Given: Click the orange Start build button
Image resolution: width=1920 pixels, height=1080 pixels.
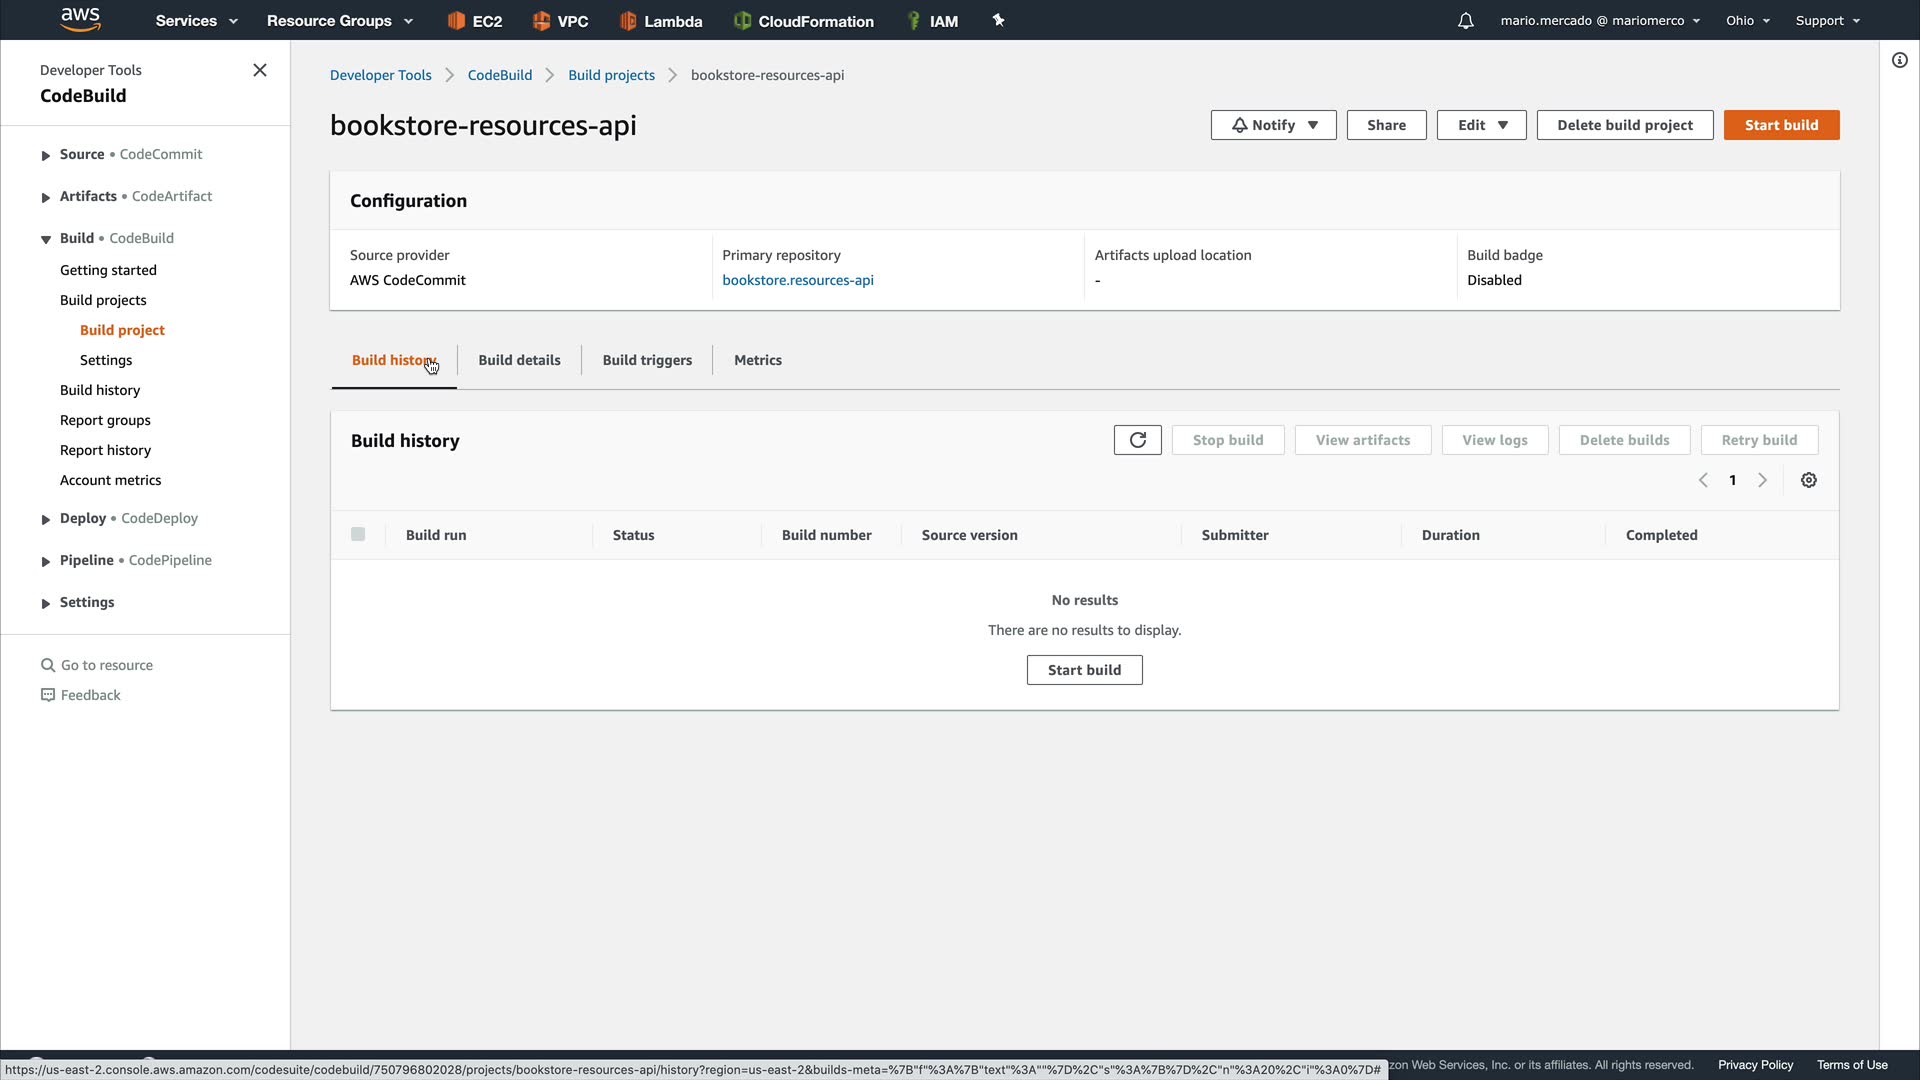Looking at the screenshot, I should (1781, 125).
